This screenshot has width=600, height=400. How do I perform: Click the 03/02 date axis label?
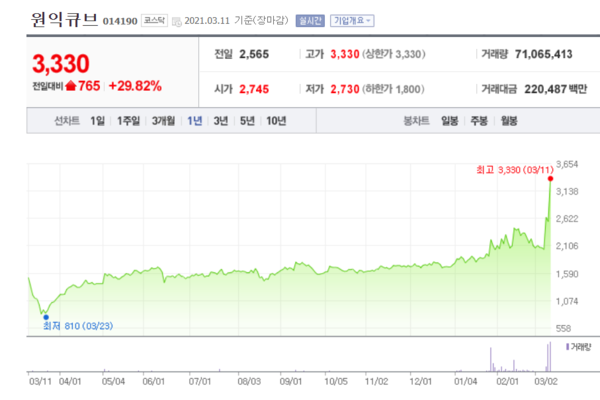click(x=546, y=382)
